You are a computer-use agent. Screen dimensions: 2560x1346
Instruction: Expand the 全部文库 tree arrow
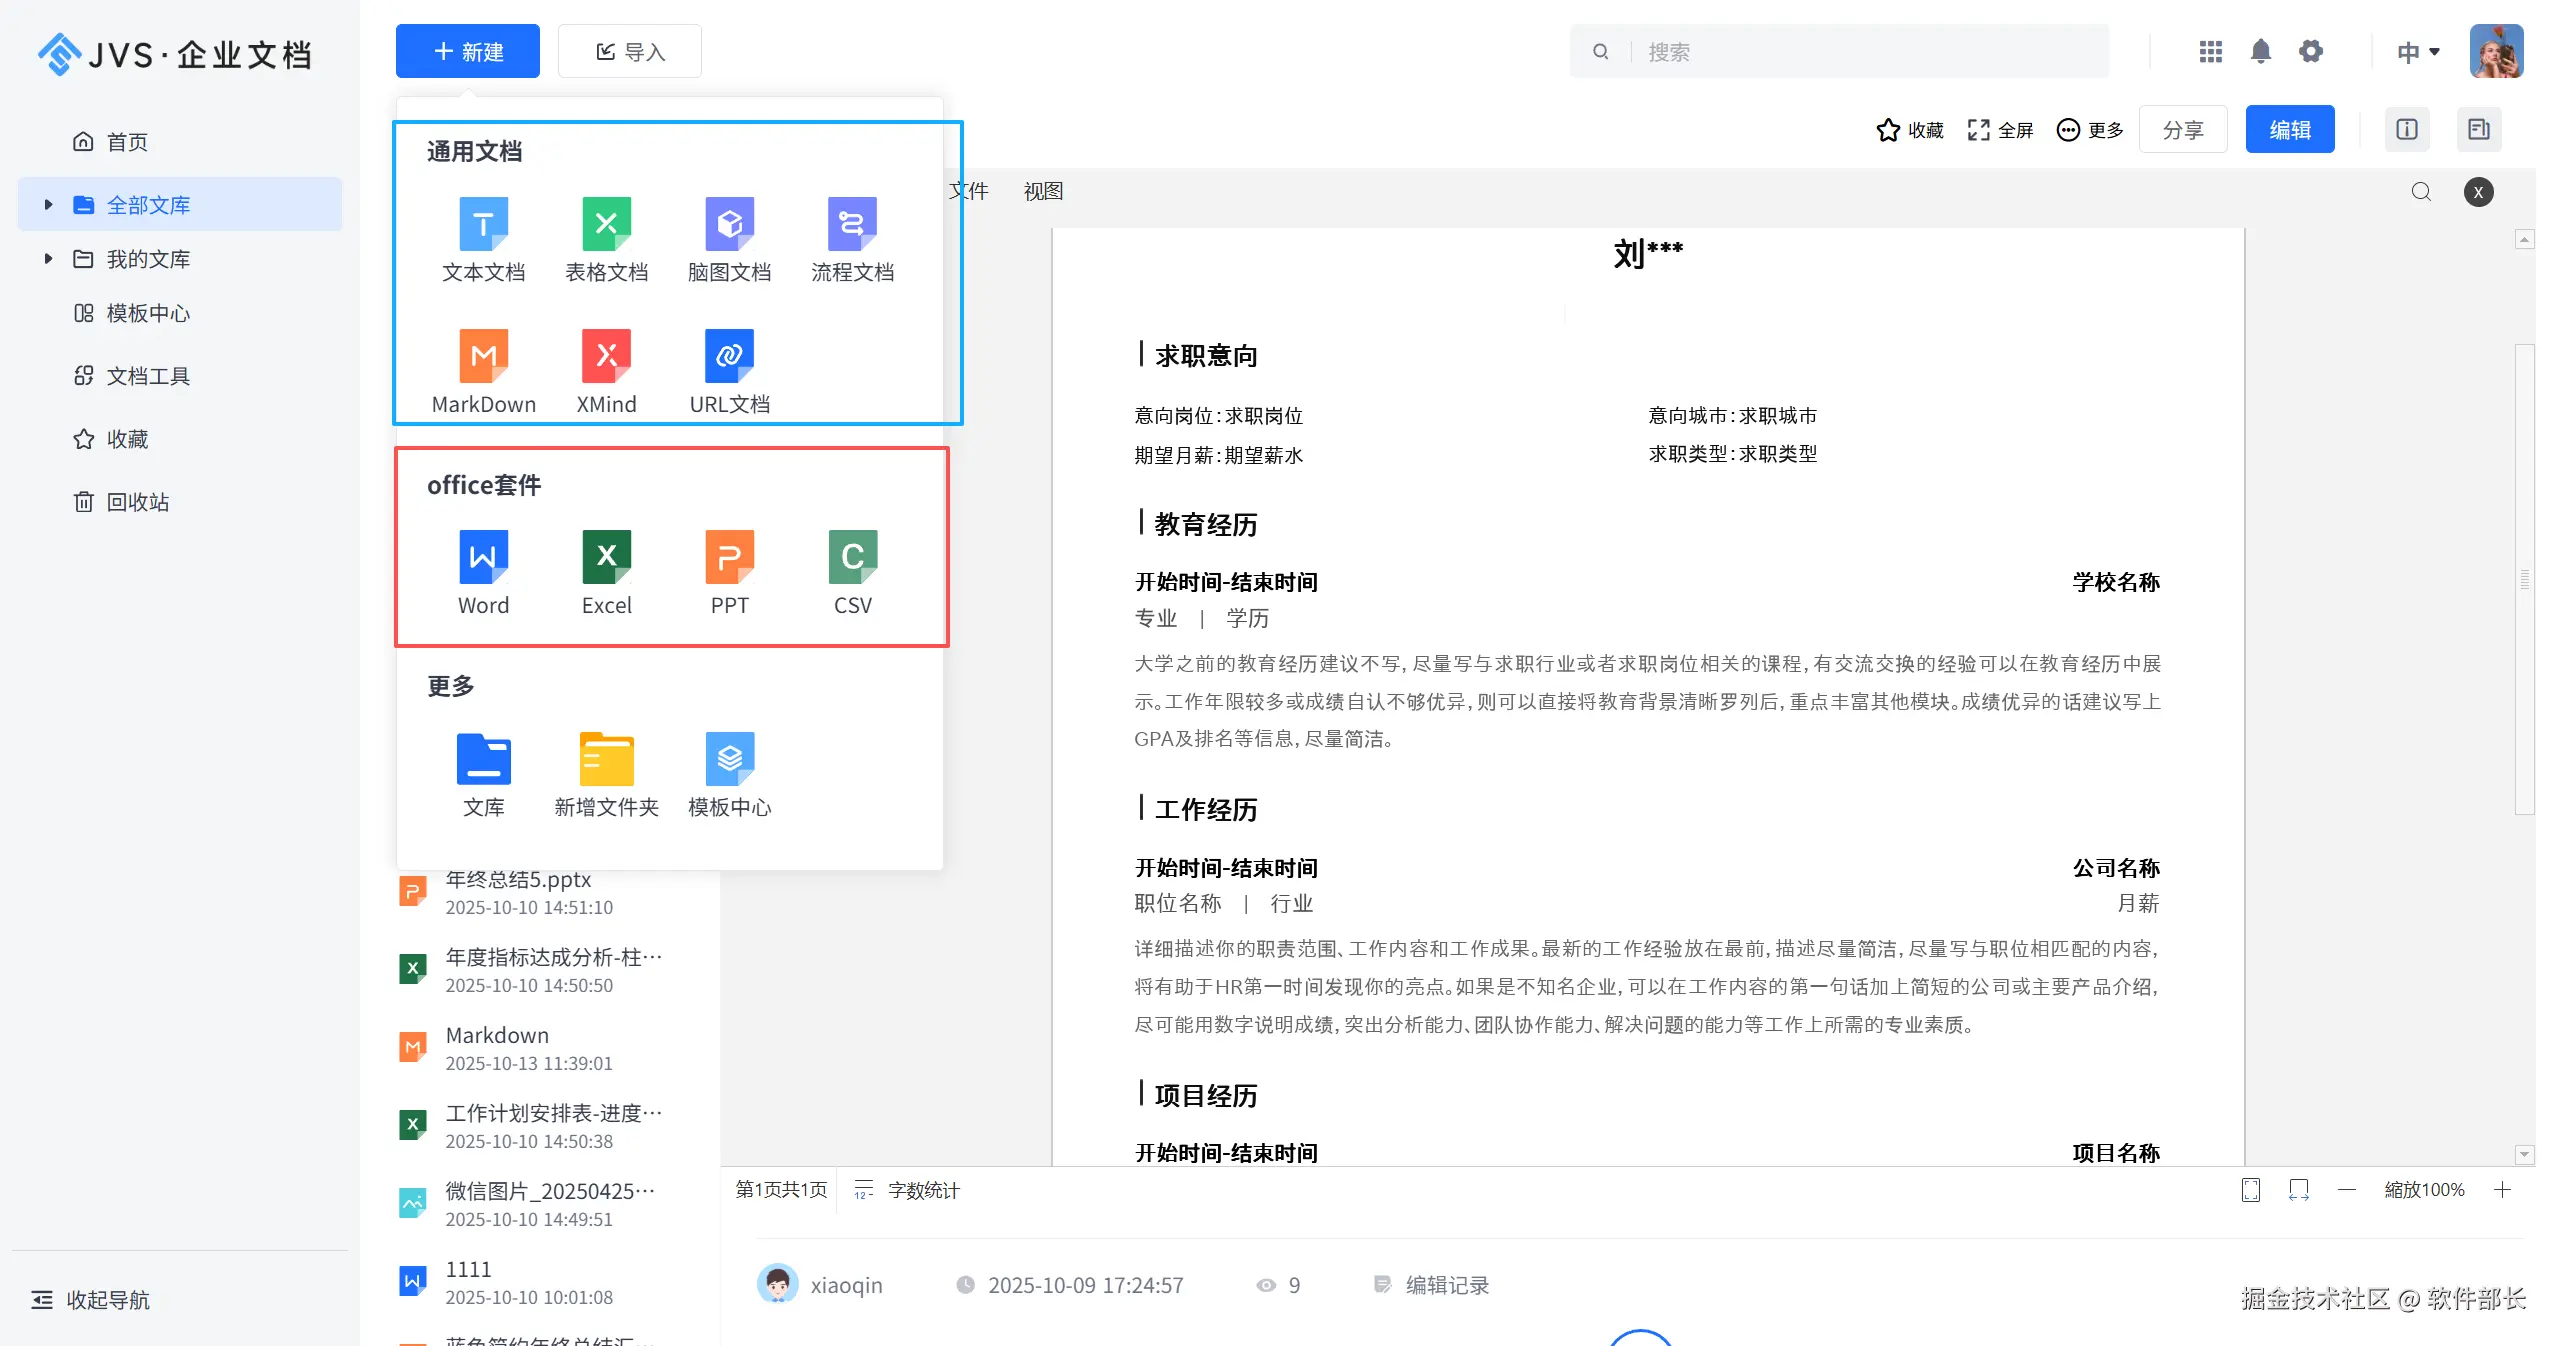tap(48, 205)
